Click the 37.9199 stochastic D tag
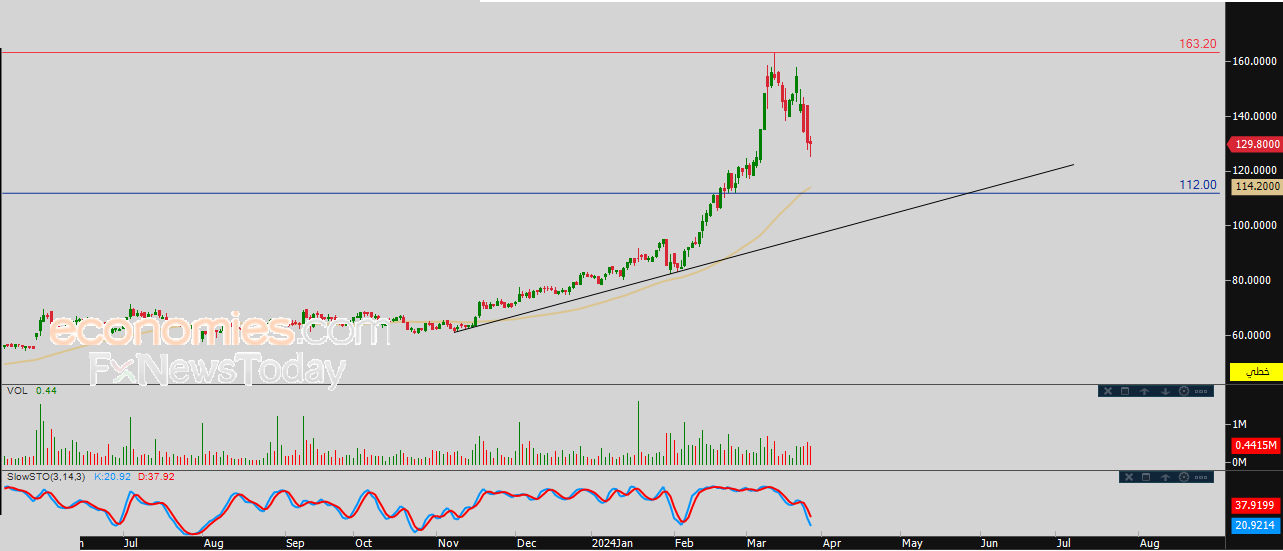 click(x=1256, y=505)
